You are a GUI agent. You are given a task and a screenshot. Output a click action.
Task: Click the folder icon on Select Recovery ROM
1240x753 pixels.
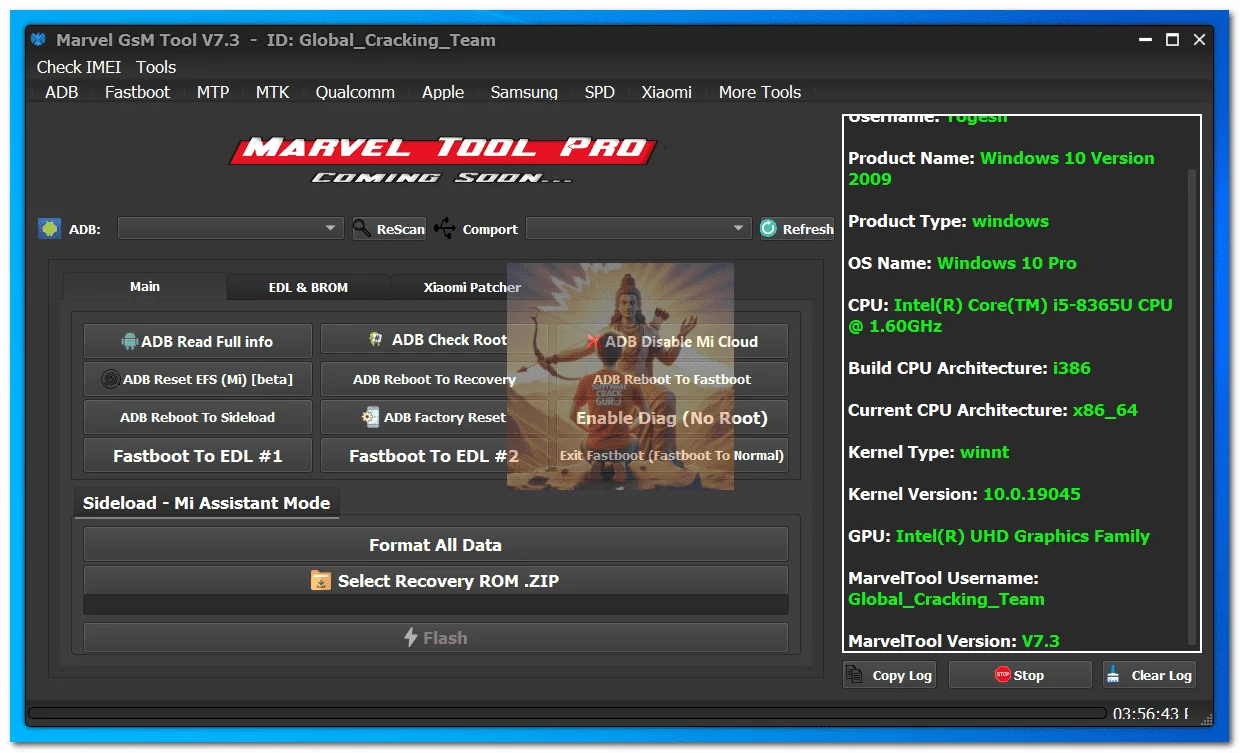coord(321,580)
